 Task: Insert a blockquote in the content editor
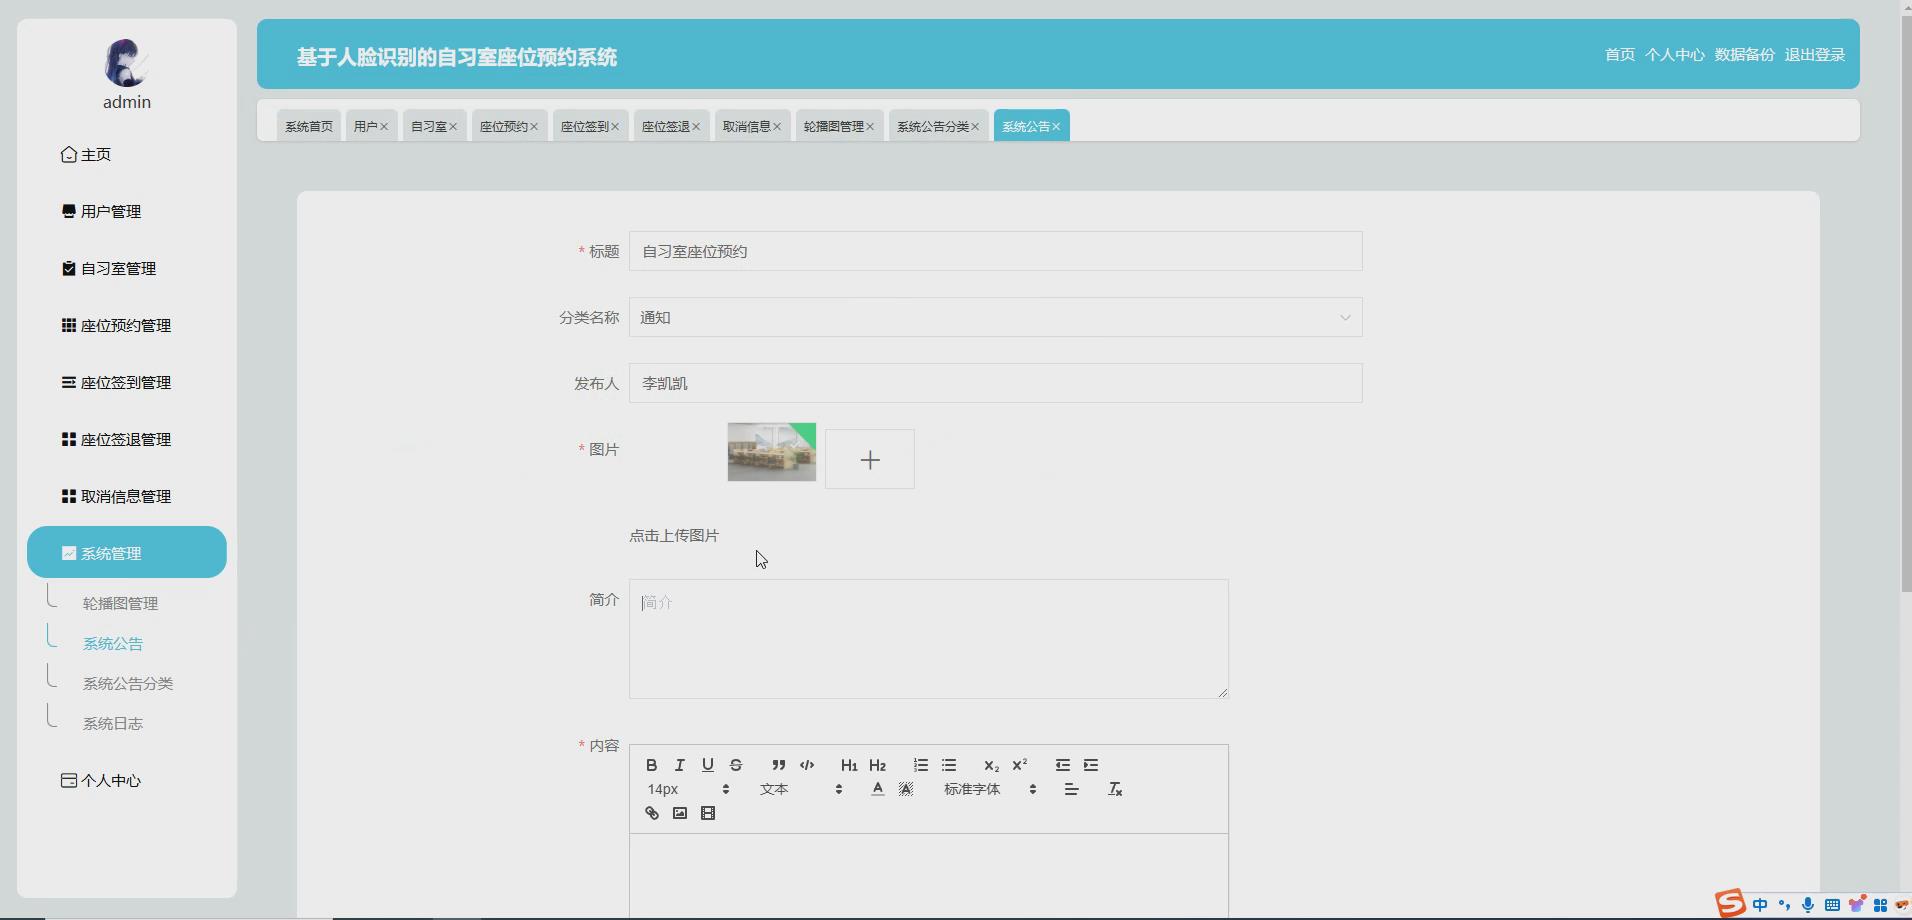click(779, 765)
